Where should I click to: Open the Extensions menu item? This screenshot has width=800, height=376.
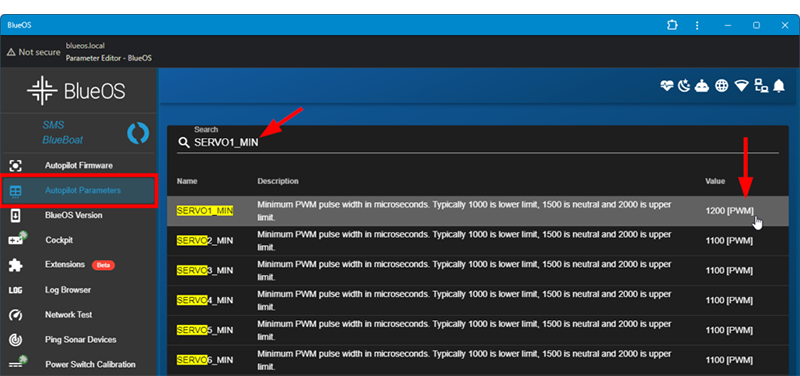(x=79, y=265)
